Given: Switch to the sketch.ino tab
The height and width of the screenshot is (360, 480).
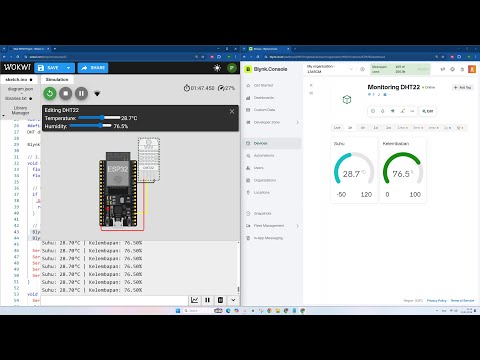Looking at the screenshot, I should [18, 80].
